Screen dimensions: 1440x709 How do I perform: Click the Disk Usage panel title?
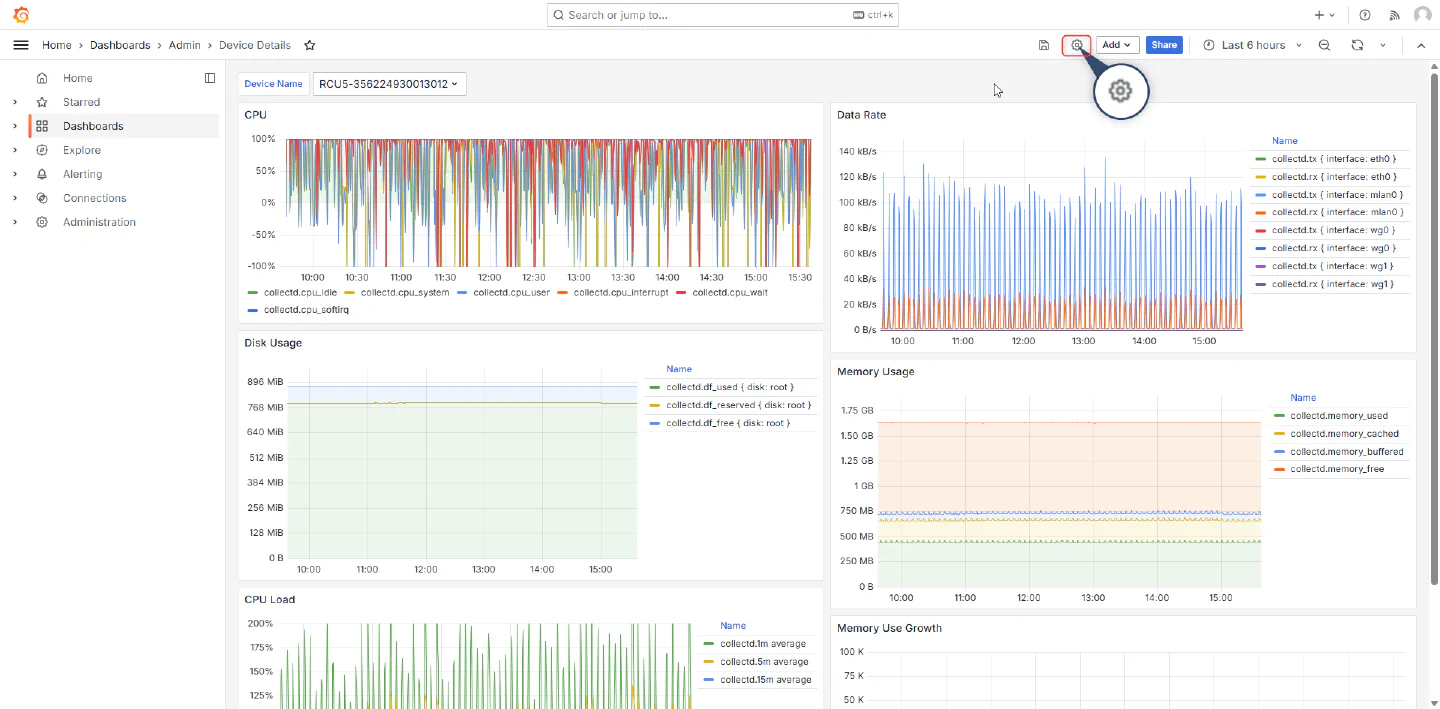[x=273, y=343]
